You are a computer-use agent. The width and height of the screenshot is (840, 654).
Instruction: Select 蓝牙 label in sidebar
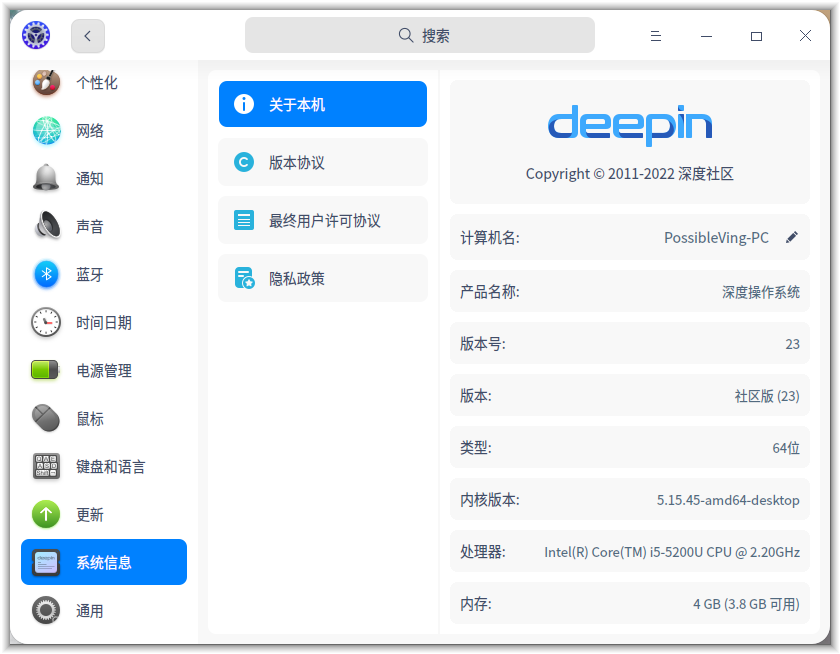90,274
